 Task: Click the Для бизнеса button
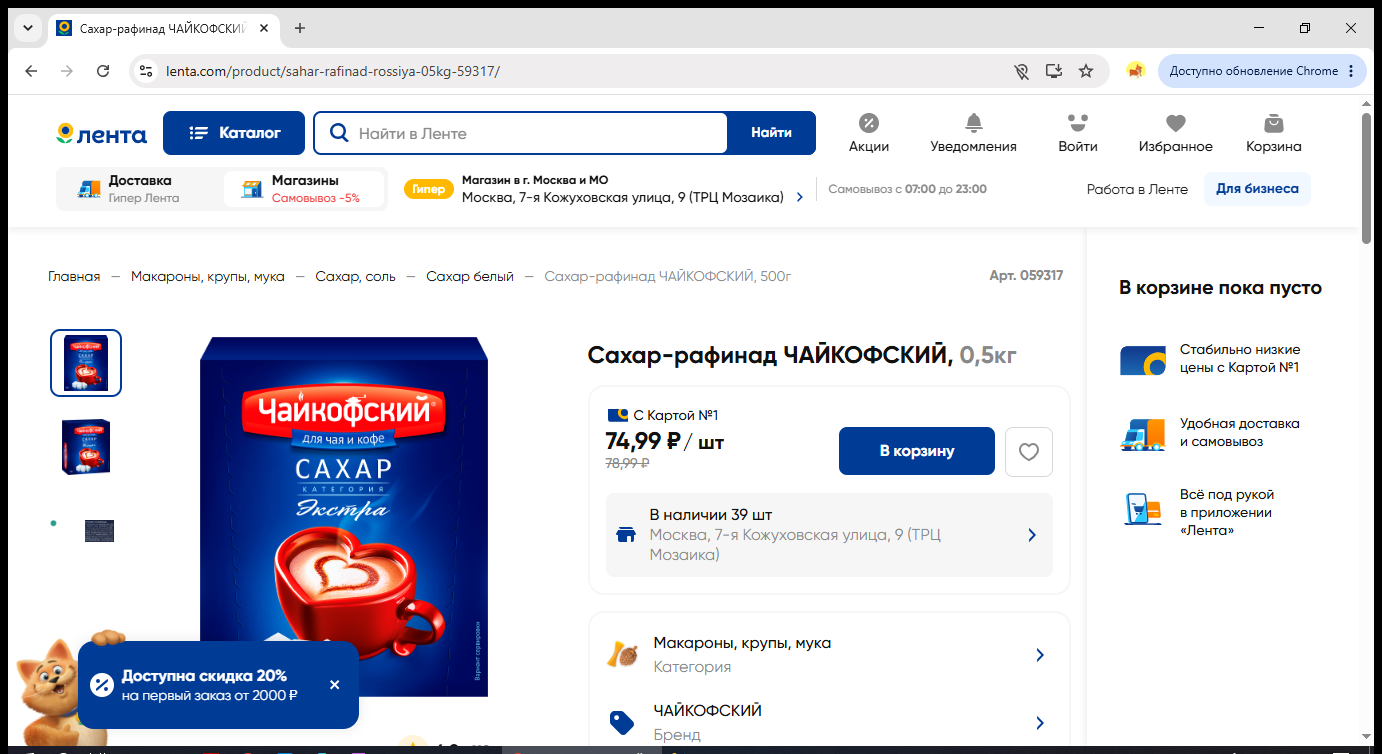pos(1257,189)
